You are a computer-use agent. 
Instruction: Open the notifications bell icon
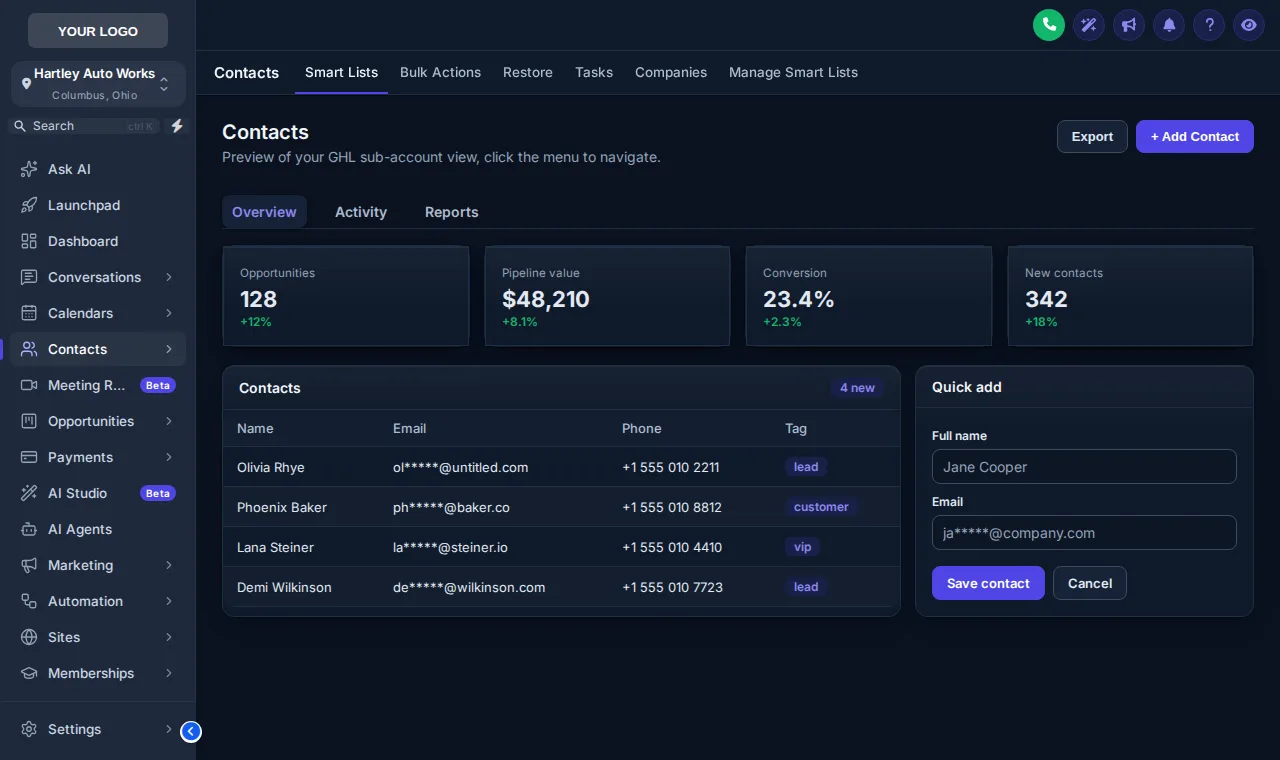pyautogui.click(x=1168, y=25)
